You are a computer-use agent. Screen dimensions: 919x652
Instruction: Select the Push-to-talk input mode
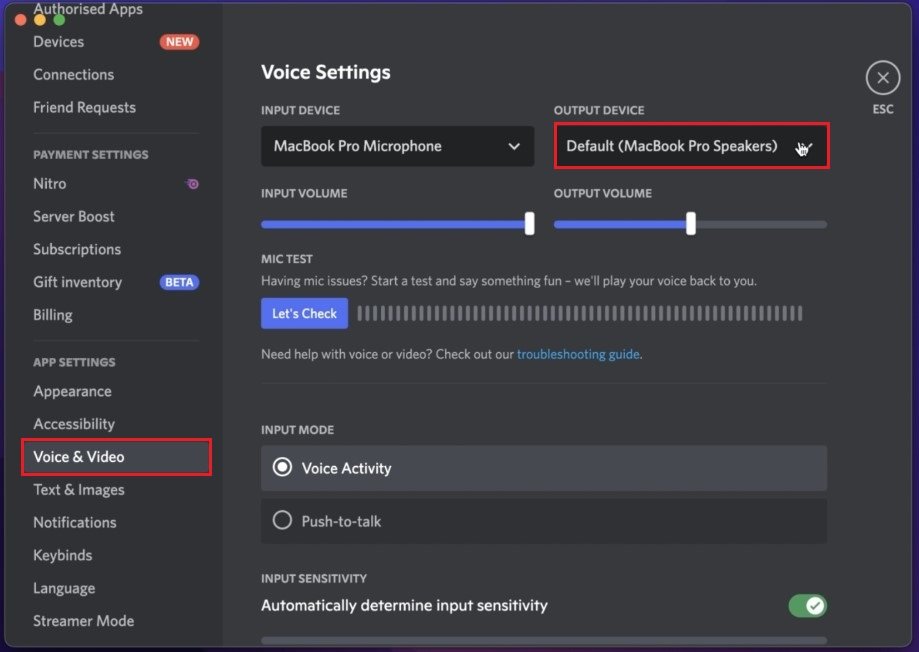[x=283, y=521]
